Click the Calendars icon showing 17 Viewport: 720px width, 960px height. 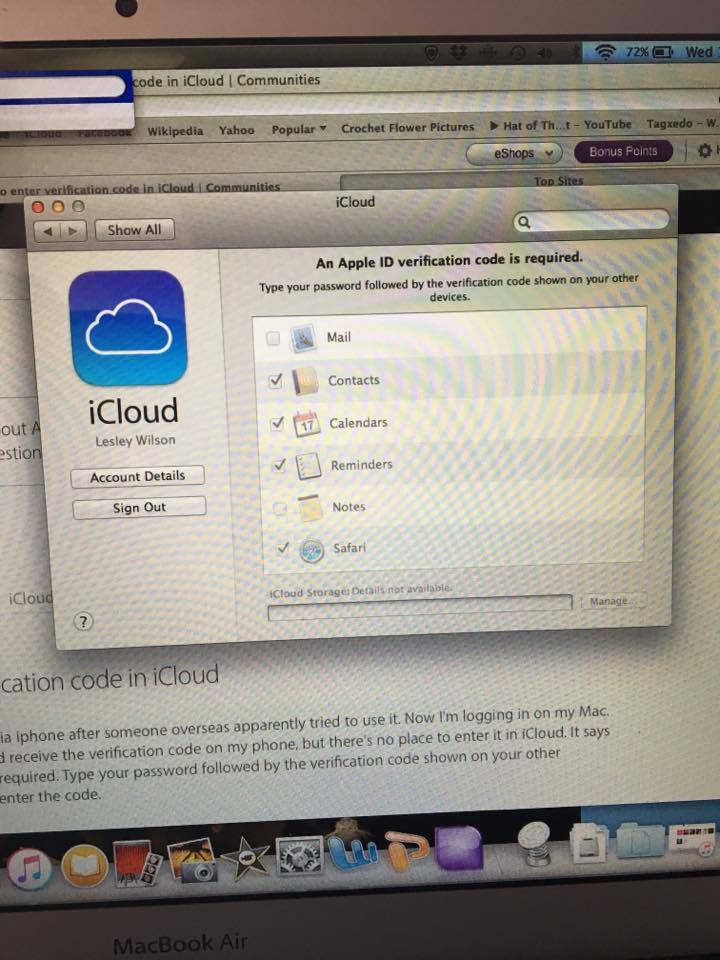pos(306,424)
